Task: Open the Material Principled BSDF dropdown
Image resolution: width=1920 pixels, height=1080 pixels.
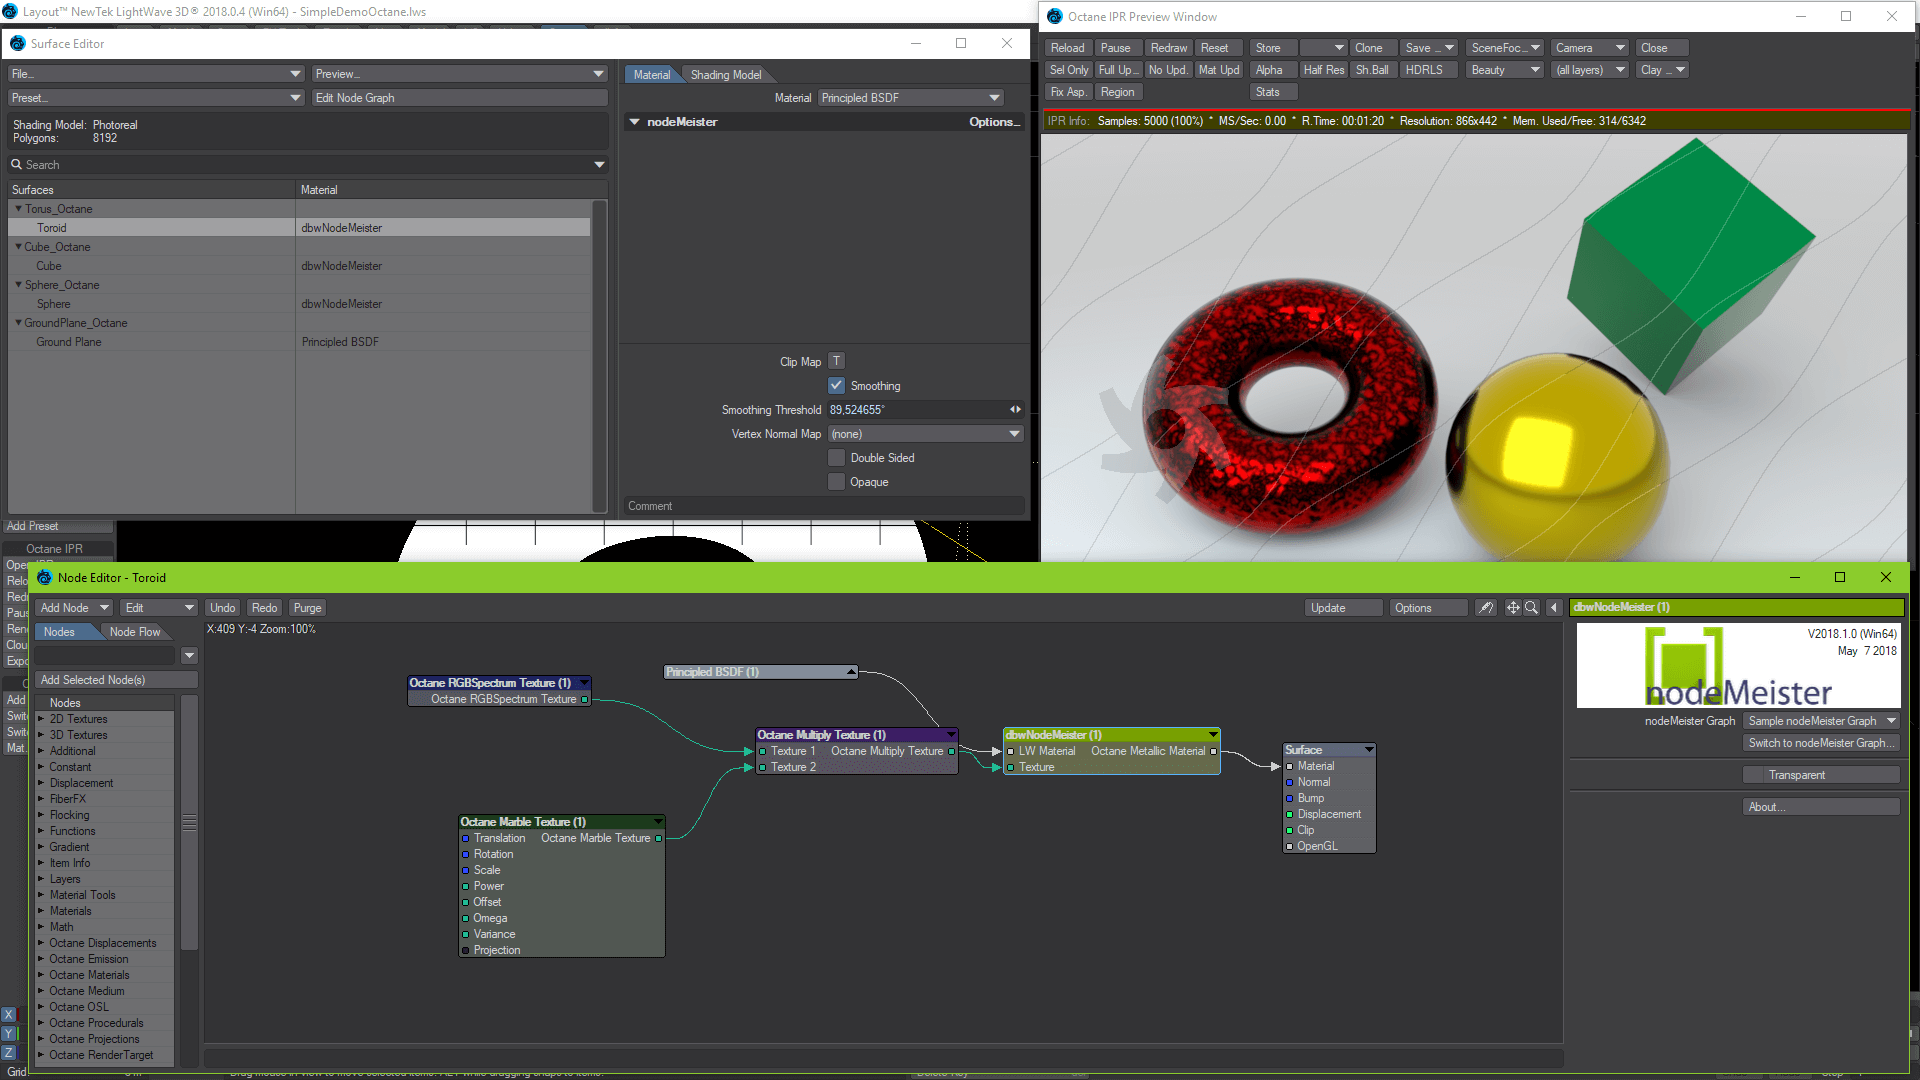Action: point(910,98)
